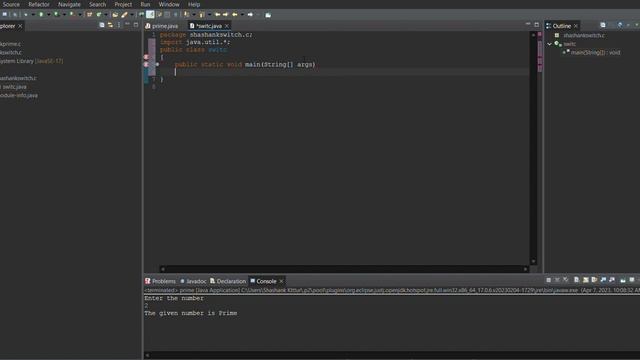640x360 pixels.
Task: Switch to the prime.java editor tab
Action: [x=162, y=26]
